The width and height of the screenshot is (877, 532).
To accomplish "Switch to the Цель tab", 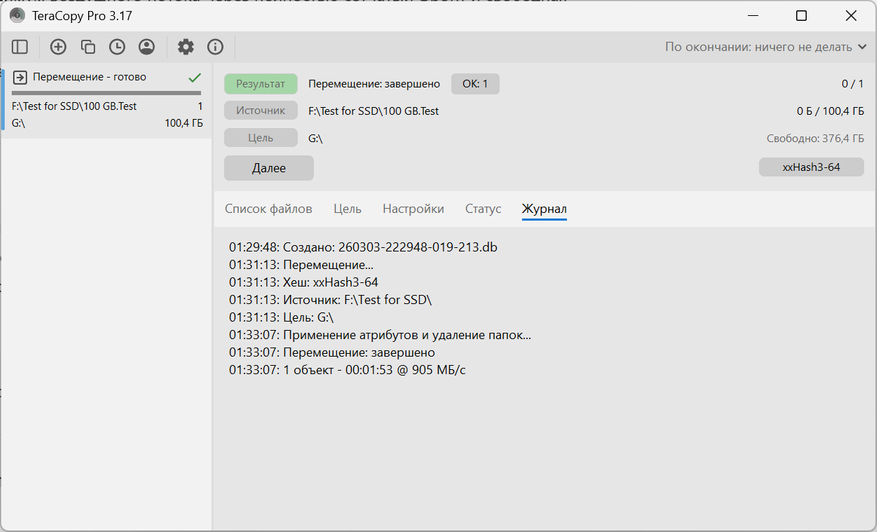I will tap(347, 209).
